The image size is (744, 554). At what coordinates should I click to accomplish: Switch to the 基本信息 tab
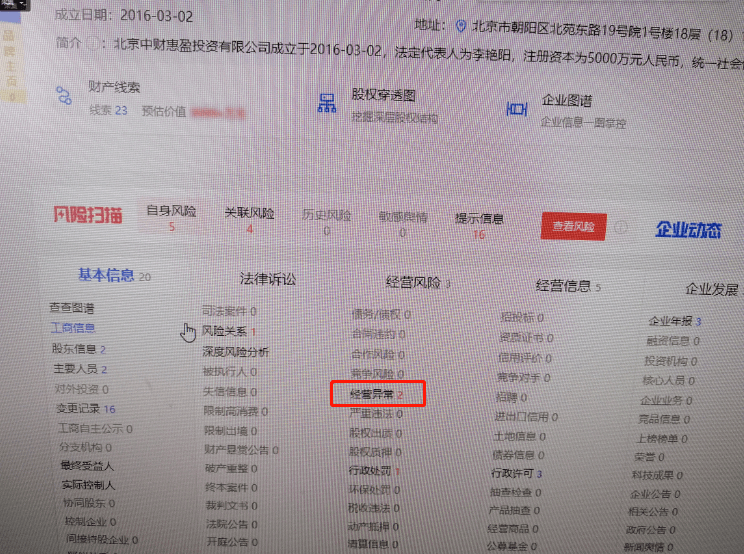106,276
